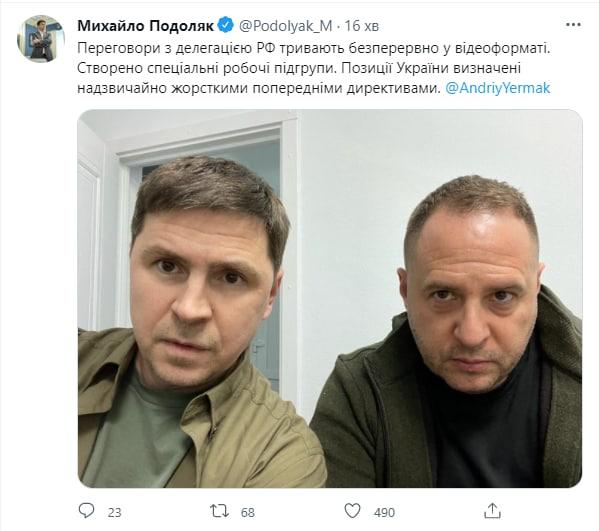
Task: Open the tweet's more options menu
Action: [x=573, y=25]
